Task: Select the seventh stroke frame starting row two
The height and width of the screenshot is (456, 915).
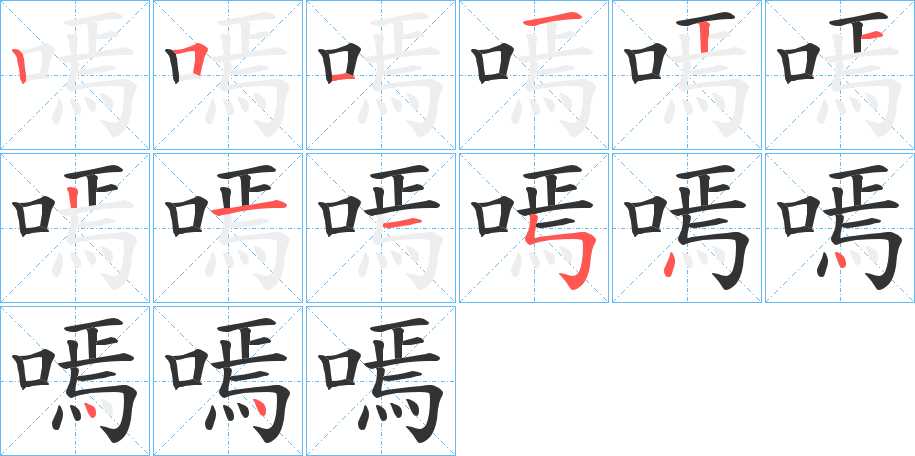Action: click(75, 228)
